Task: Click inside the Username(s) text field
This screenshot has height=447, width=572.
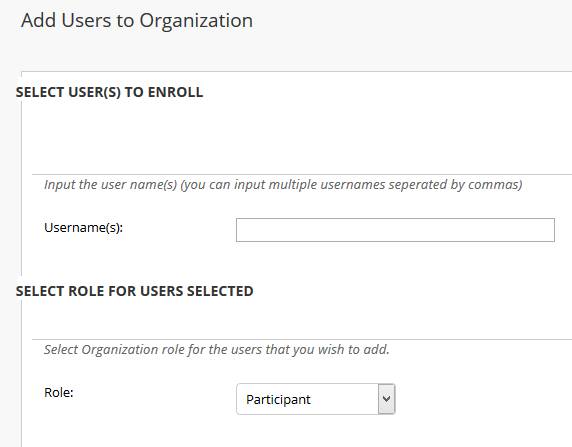Action: tap(395, 230)
